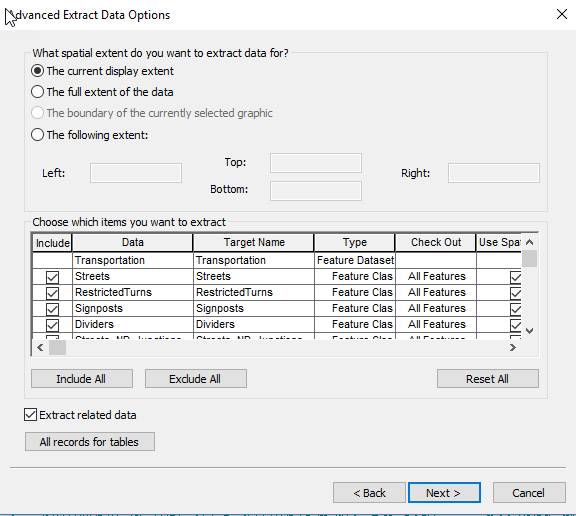Uncheck the Include box for Streets
Viewport: 576px width, 516px height.
click(x=52, y=277)
